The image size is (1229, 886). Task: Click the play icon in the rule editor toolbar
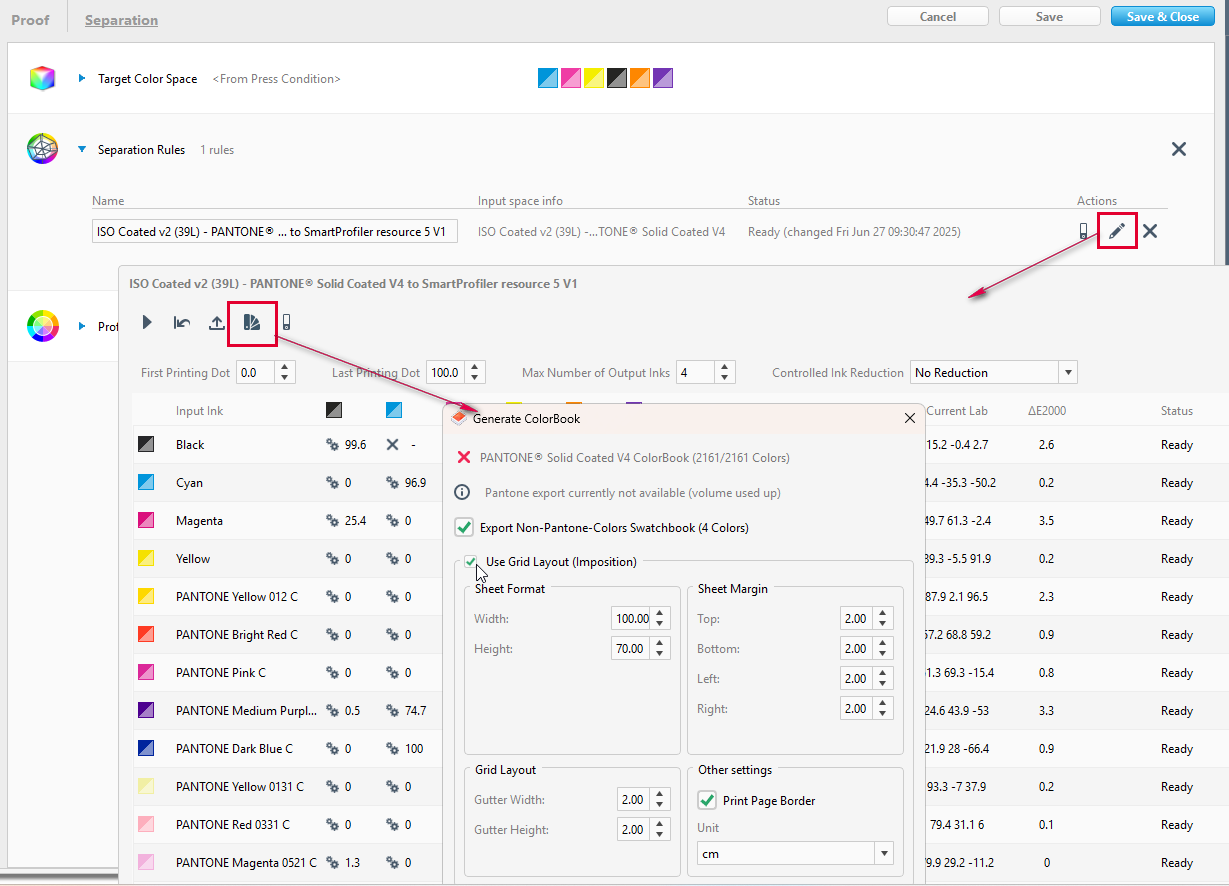[146, 322]
